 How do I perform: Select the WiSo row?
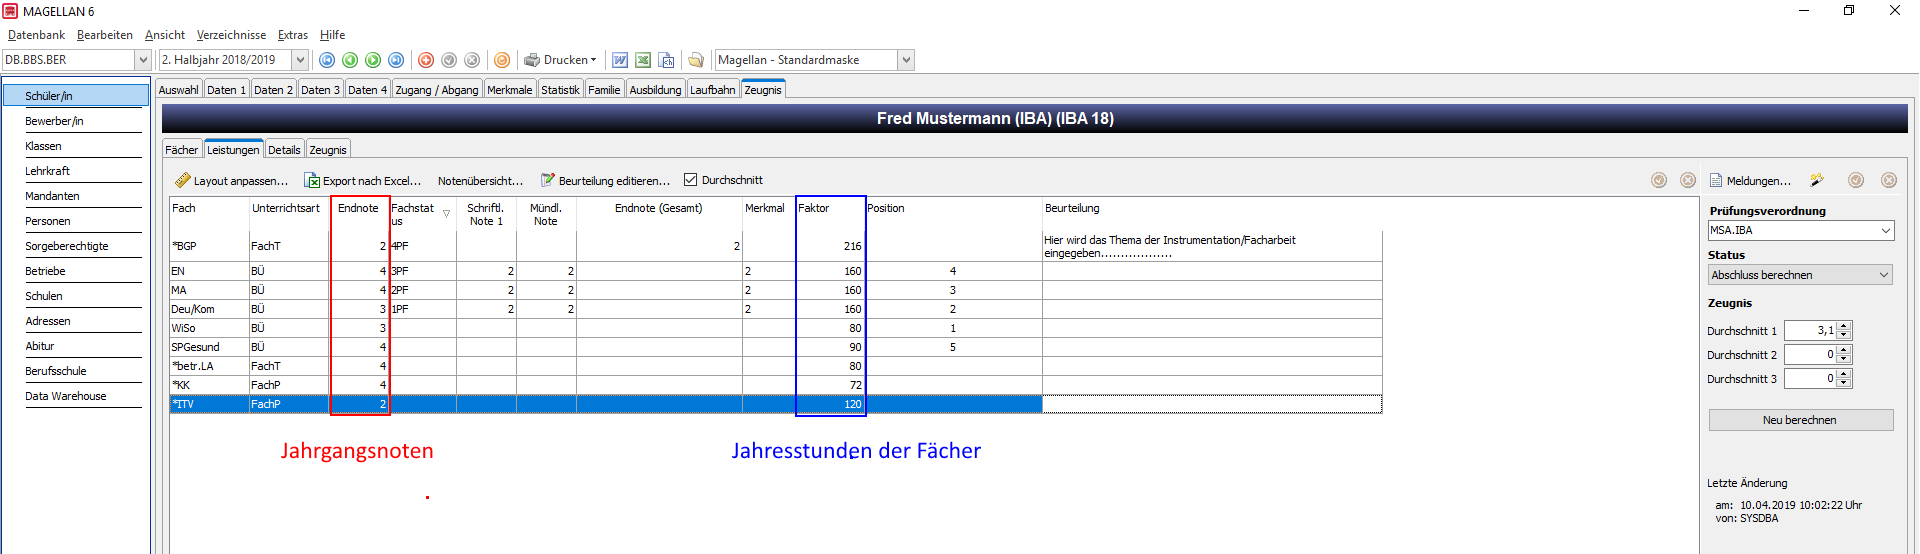point(776,328)
